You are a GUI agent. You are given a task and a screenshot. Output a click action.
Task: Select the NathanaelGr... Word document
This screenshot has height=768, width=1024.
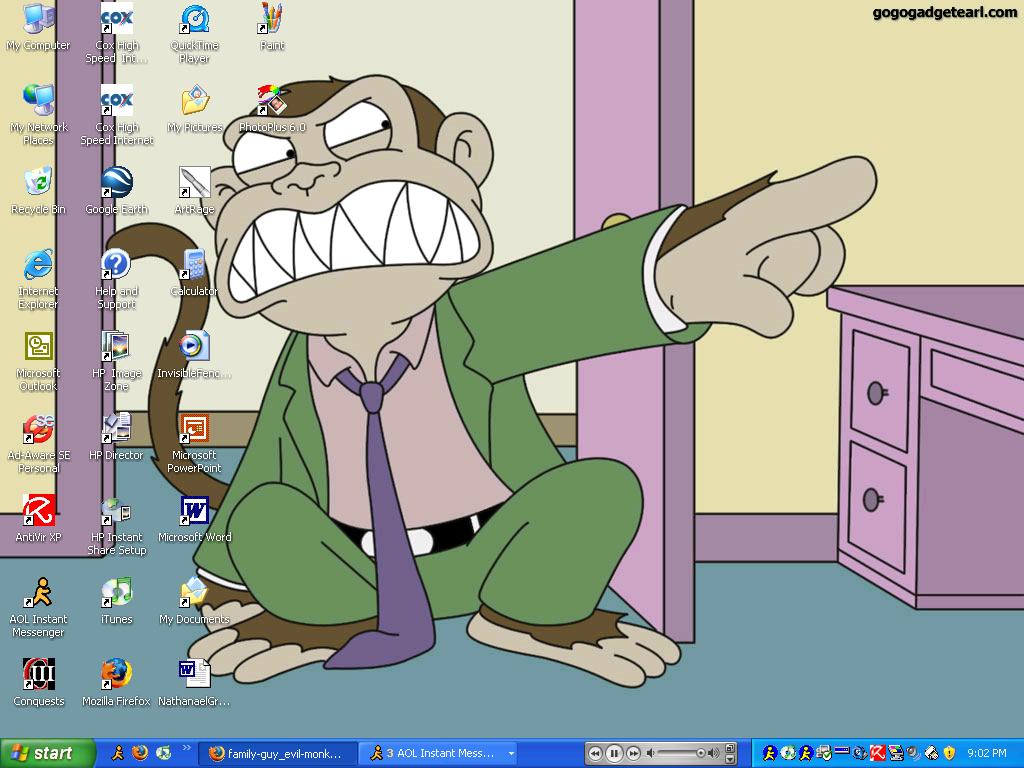click(x=195, y=683)
